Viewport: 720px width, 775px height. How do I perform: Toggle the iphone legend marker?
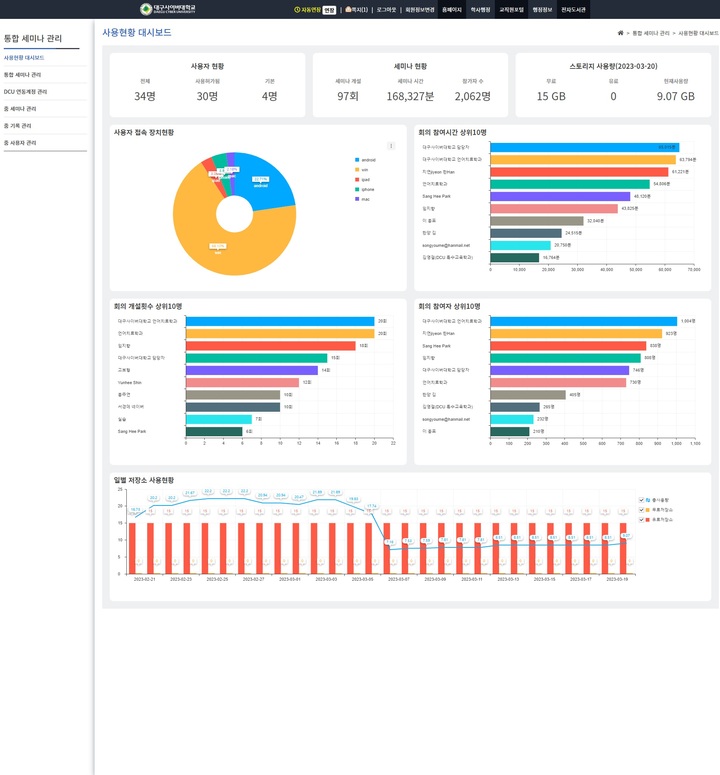[x=356, y=189]
